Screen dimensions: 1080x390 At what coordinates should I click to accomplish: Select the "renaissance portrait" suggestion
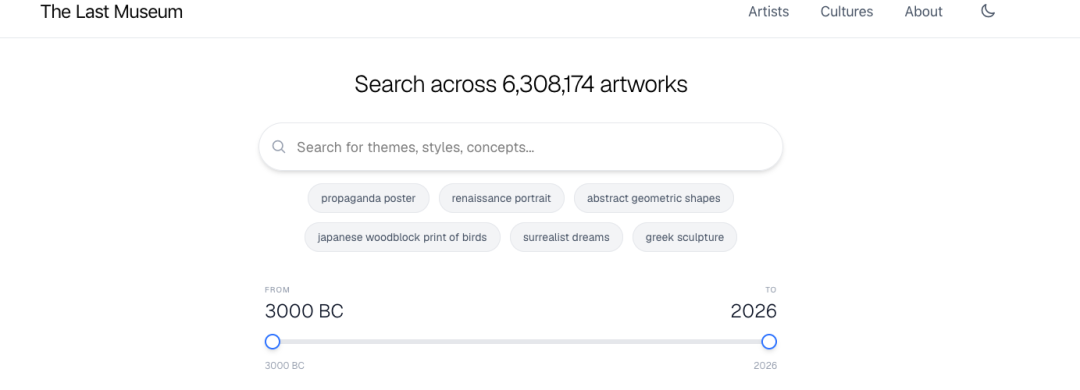(x=501, y=198)
